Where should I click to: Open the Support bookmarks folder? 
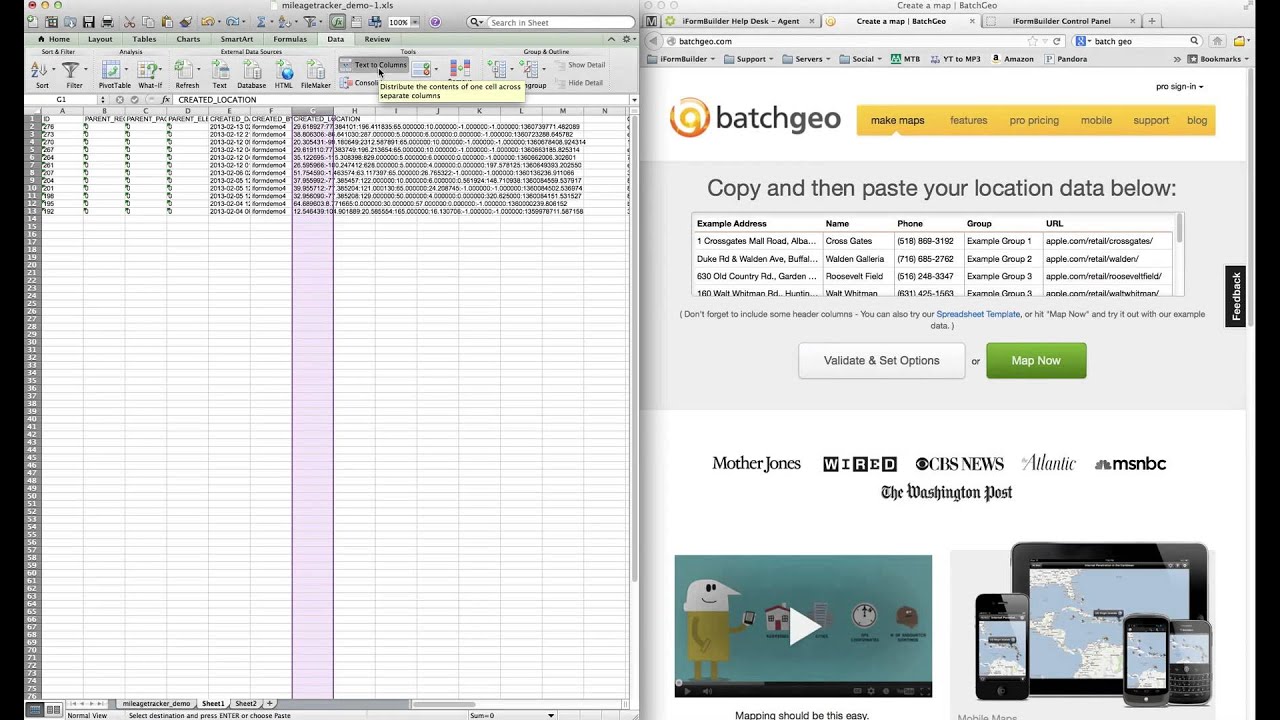pos(750,59)
